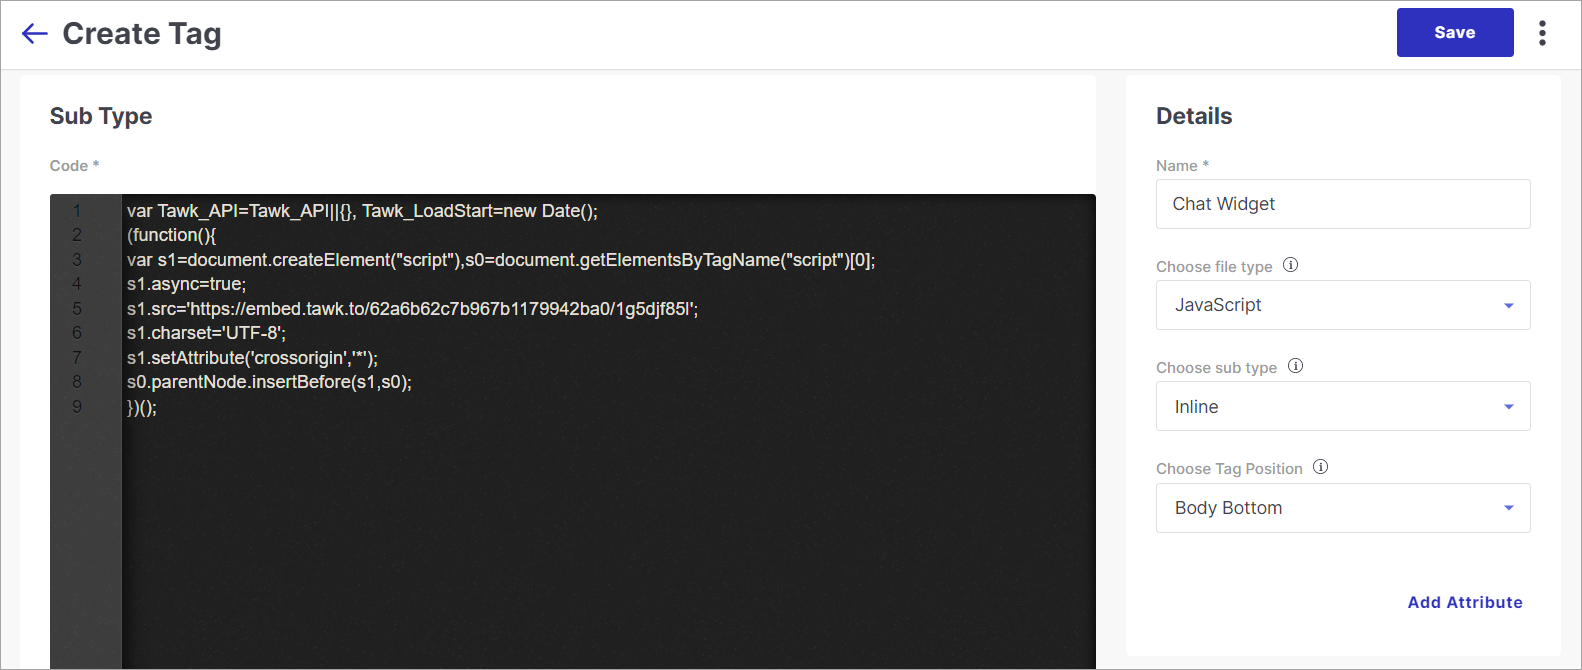1582x670 pixels.
Task: Save the new tag
Action: coord(1455,33)
